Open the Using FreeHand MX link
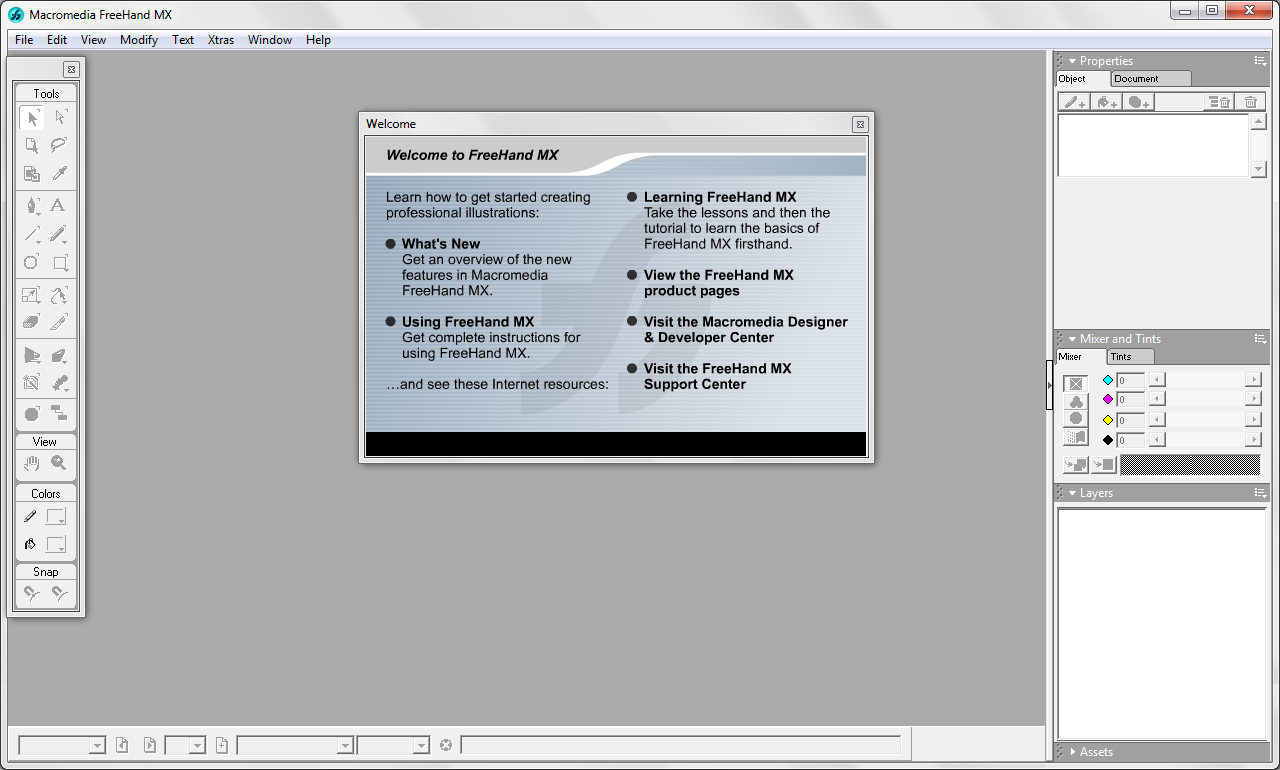 point(468,322)
